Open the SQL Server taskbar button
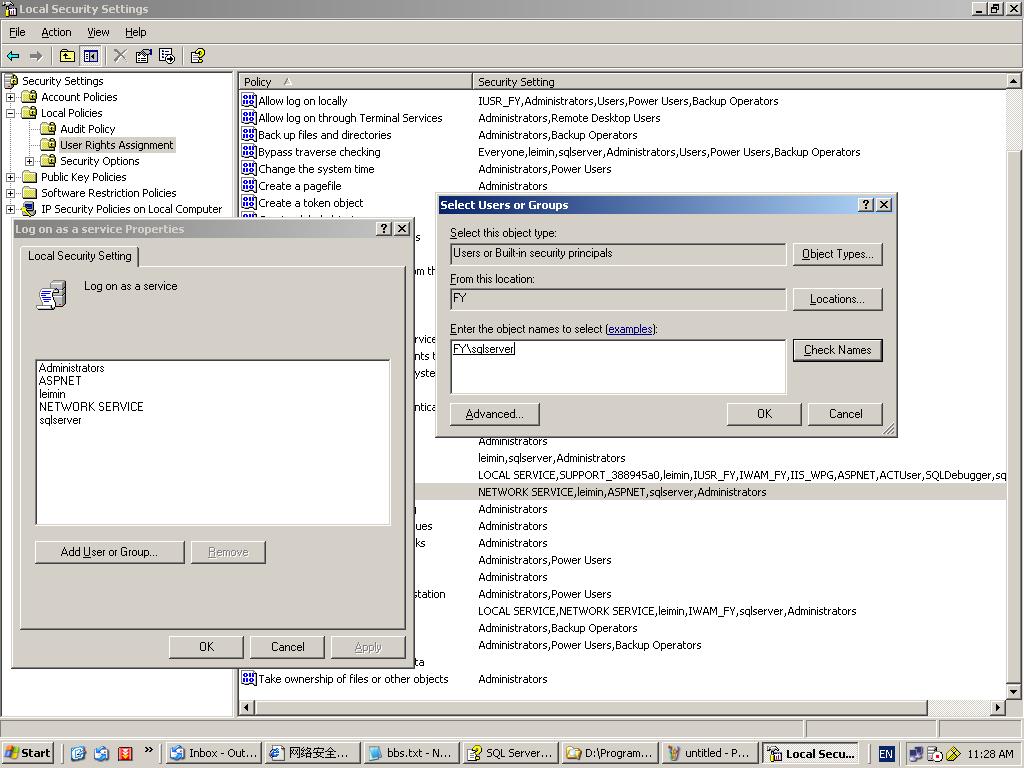1024x768 pixels. tap(510, 753)
